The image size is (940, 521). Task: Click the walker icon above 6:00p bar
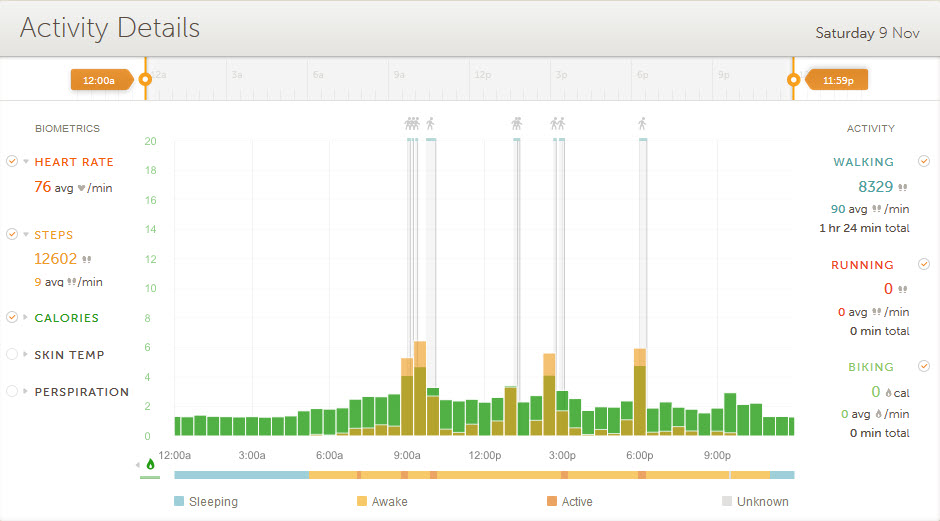(642, 124)
